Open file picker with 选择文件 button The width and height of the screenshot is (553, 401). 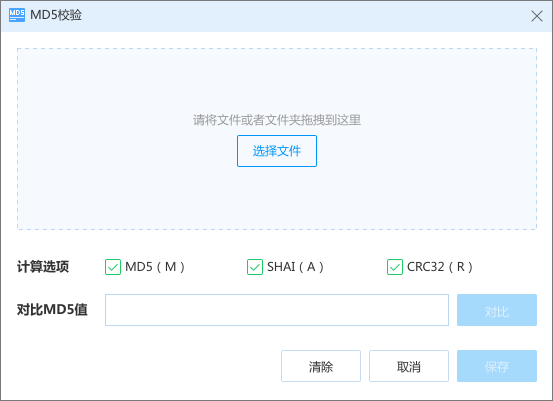coord(277,151)
